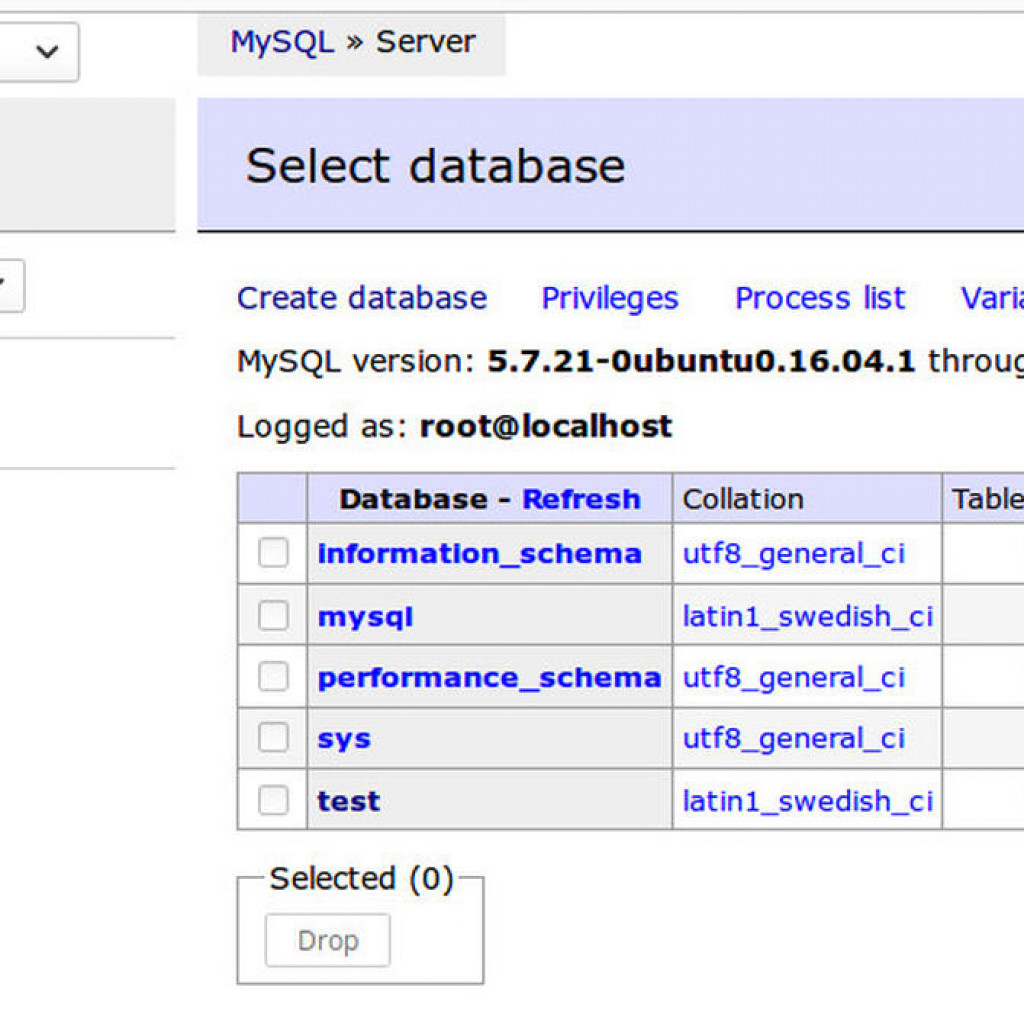Viewport: 1024px width, 1024px height.
Task: Refresh the database list
Action: tap(581, 499)
